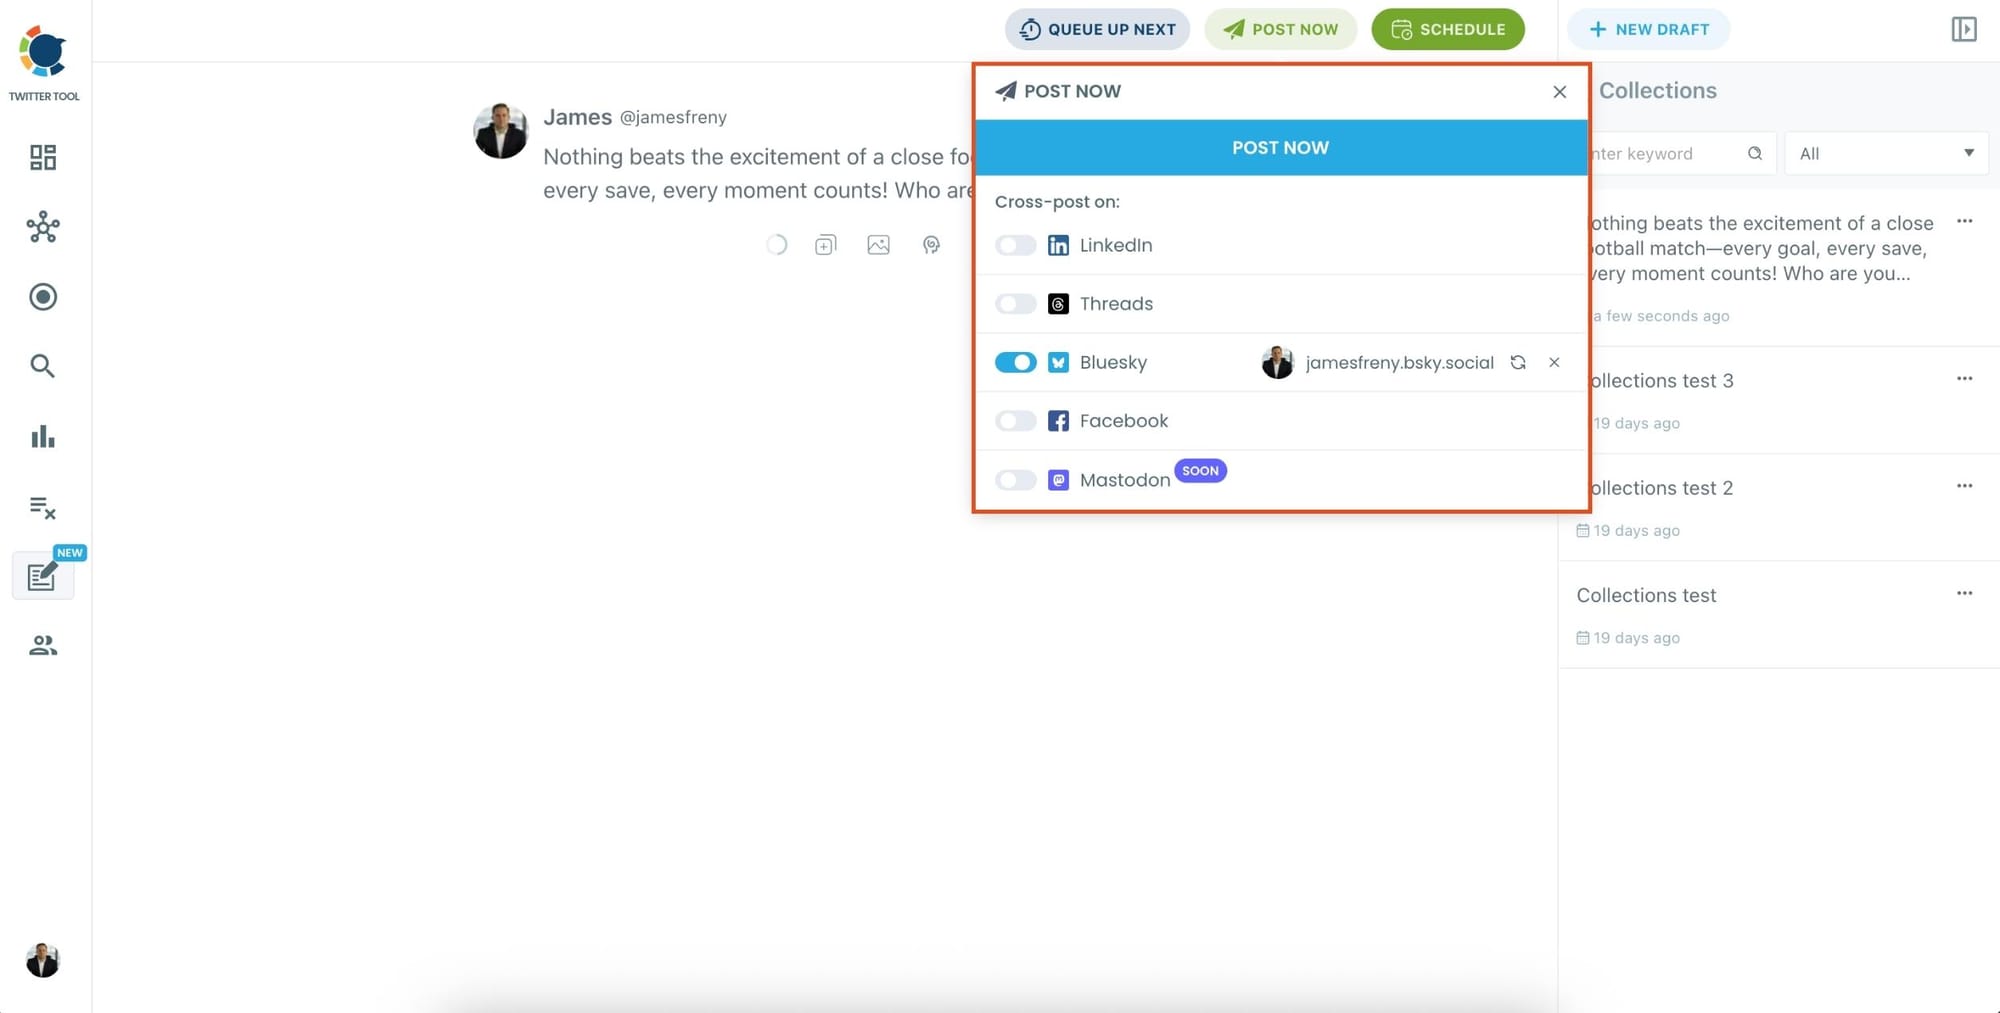The width and height of the screenshot is (2000, 1013).
Task: Toggle the right panel collapse icon
Action: click(1964, 29)
